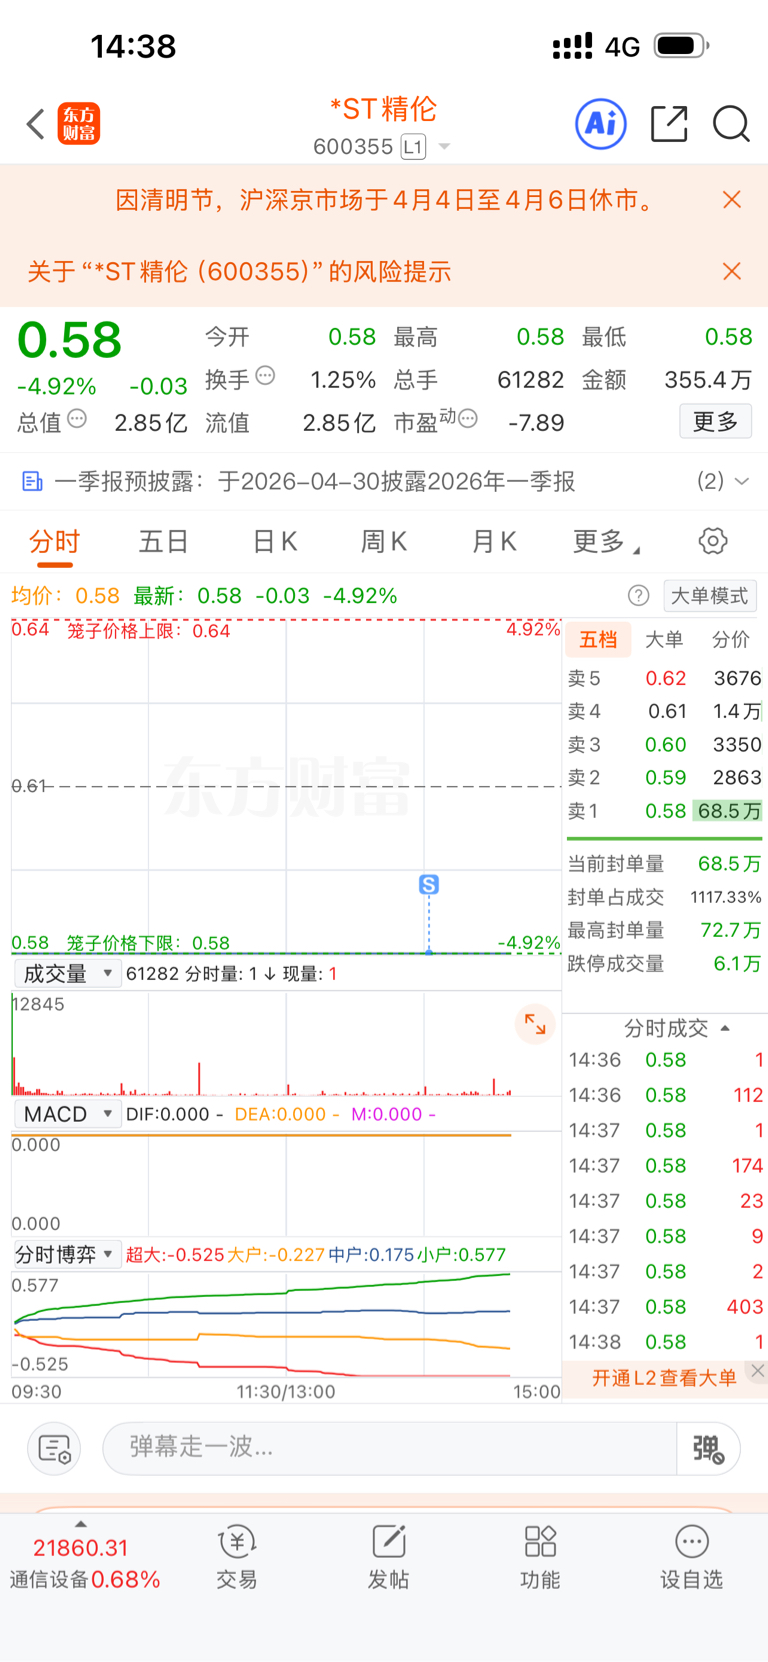Image resolution: width=768 pixels, height=1662 pixels.
Task: Open the MACD indicator dropdown
Action: 67,1114
